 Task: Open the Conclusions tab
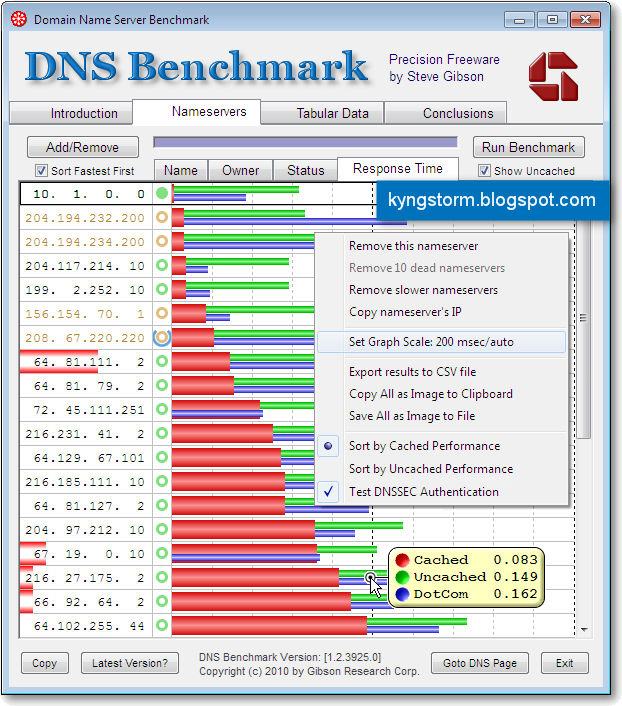446,113
